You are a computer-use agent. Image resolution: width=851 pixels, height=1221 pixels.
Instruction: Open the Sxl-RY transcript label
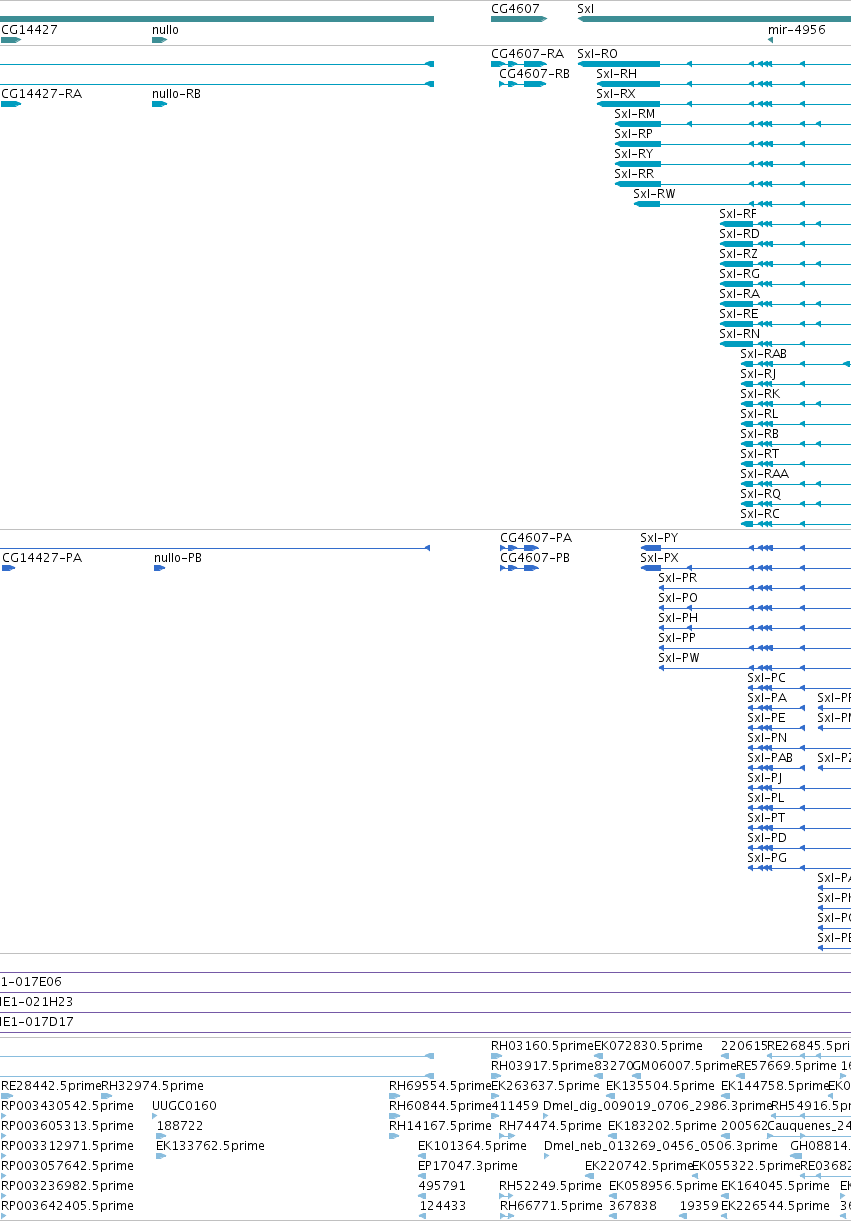coord(633,154)
